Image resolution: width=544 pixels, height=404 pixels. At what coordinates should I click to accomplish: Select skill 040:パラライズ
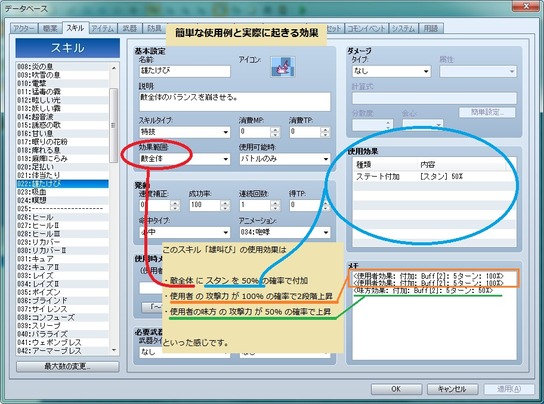pos(62,334)
